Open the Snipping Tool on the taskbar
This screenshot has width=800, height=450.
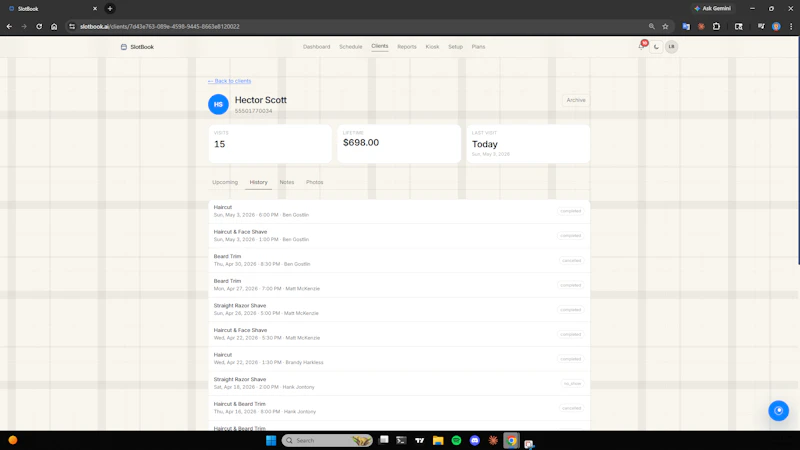pyautogui.click(x=529, y=443)
